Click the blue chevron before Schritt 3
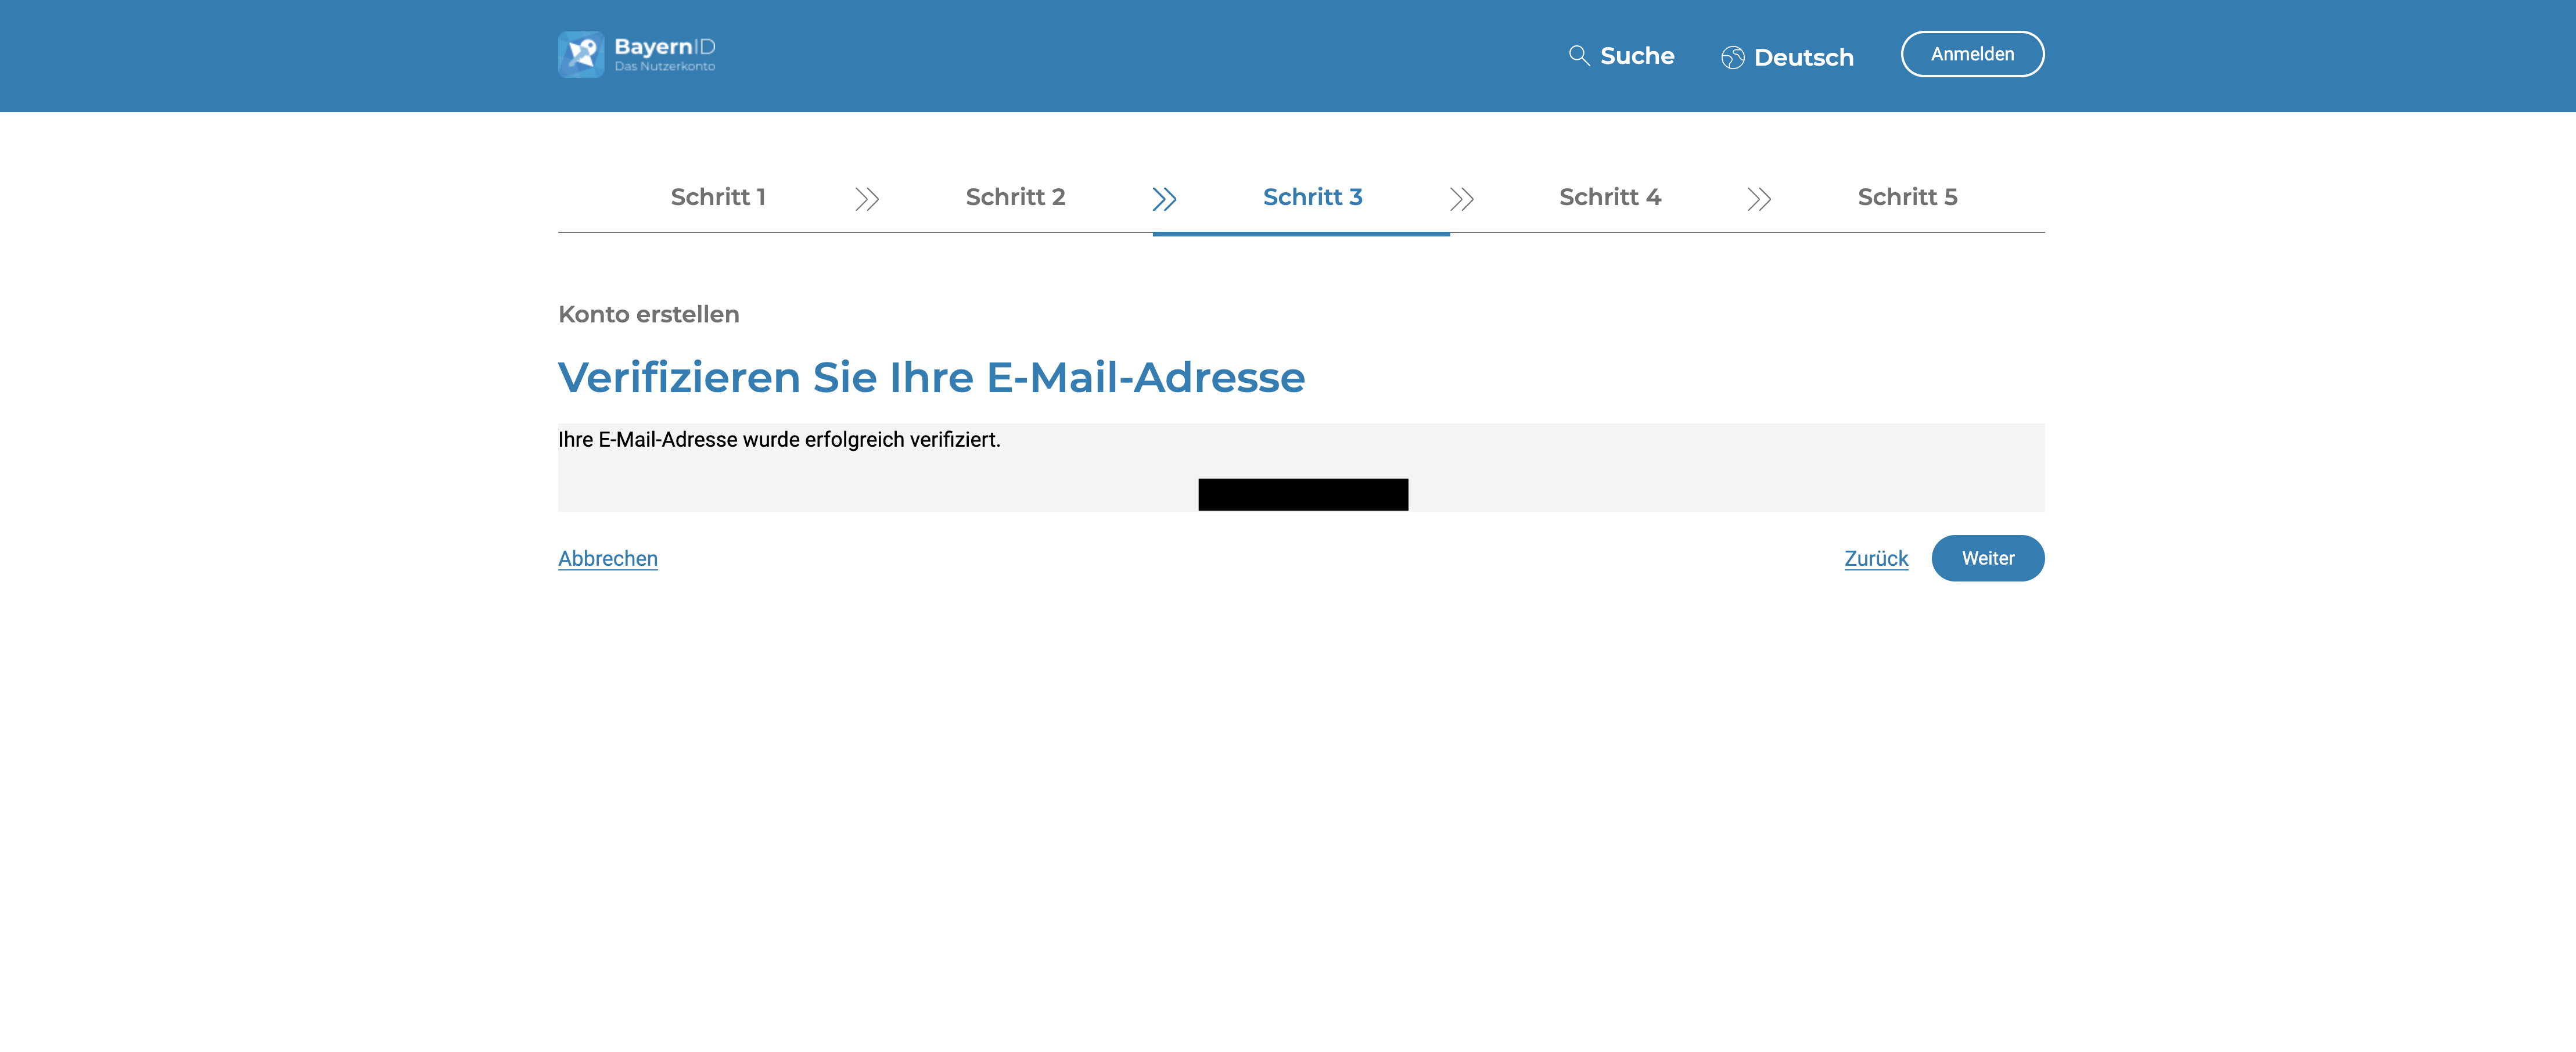This screenshot has width=2576, height=1052. pos(1164,199)
